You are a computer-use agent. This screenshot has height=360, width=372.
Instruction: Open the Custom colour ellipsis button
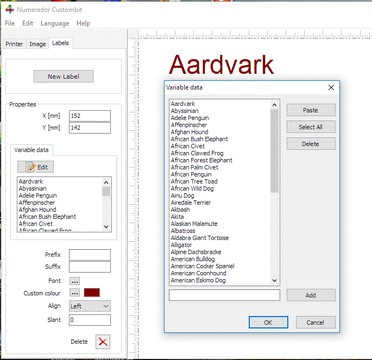click(x=75, y=293)
